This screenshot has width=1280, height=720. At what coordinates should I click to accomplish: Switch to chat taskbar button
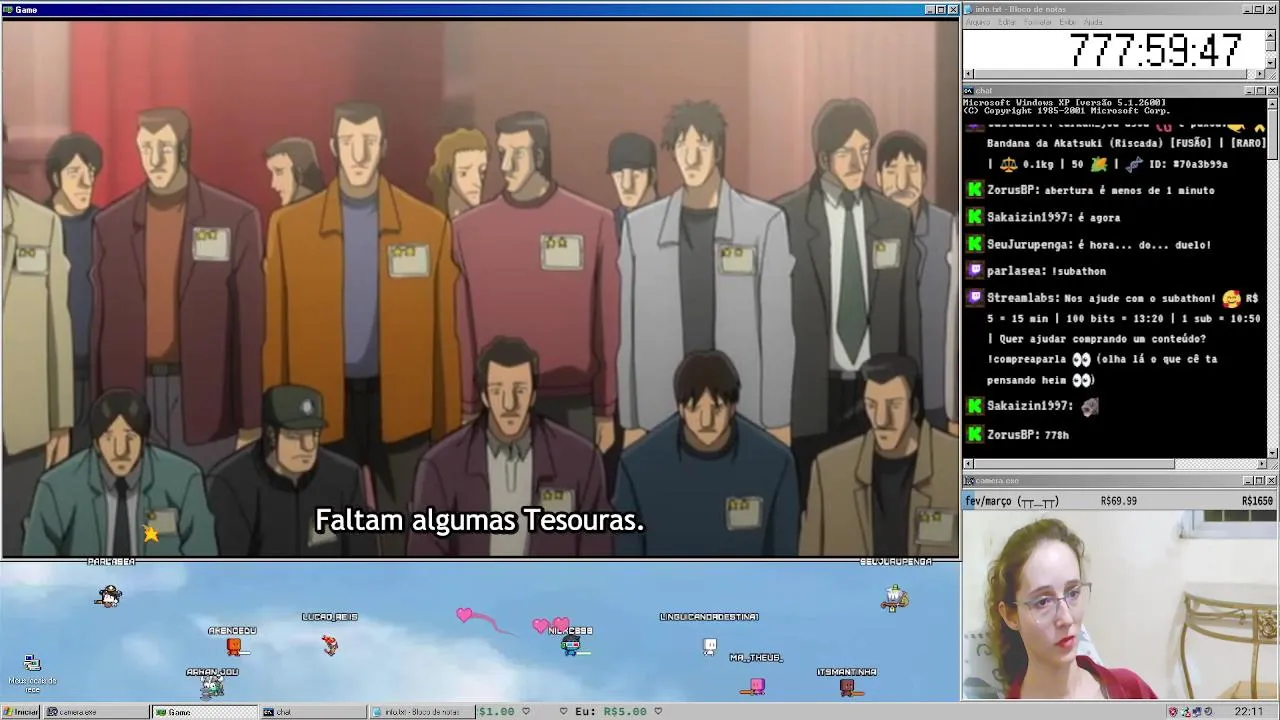pos(313,712)
